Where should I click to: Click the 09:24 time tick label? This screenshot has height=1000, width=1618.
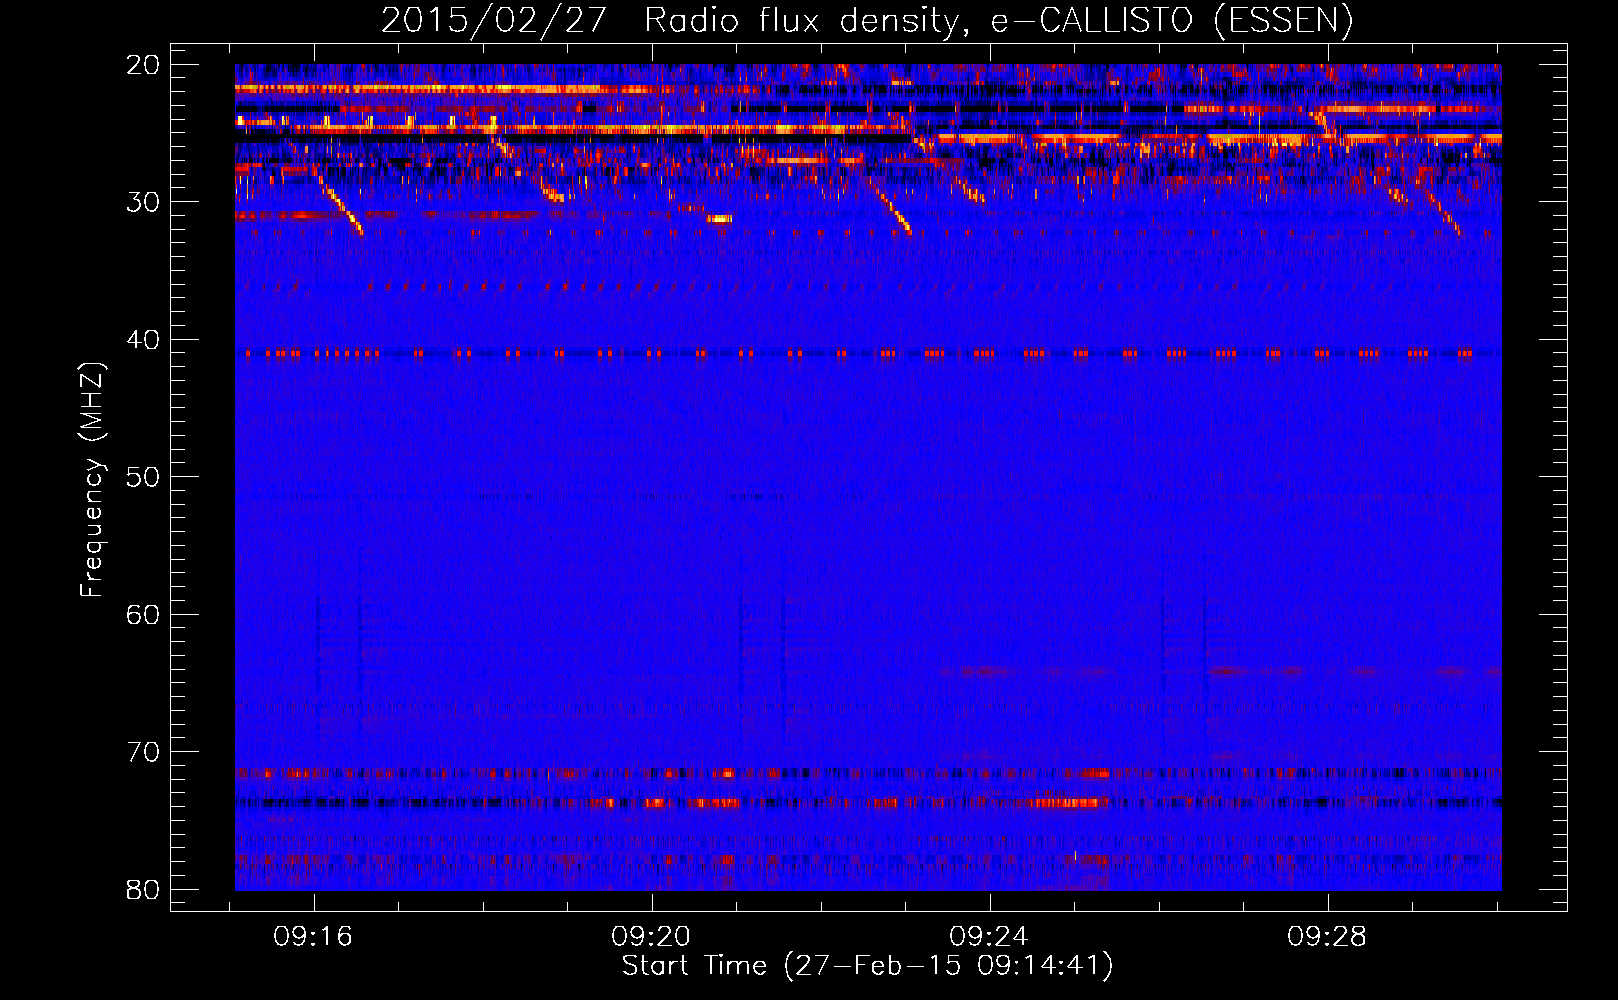(x=989, y=937)
